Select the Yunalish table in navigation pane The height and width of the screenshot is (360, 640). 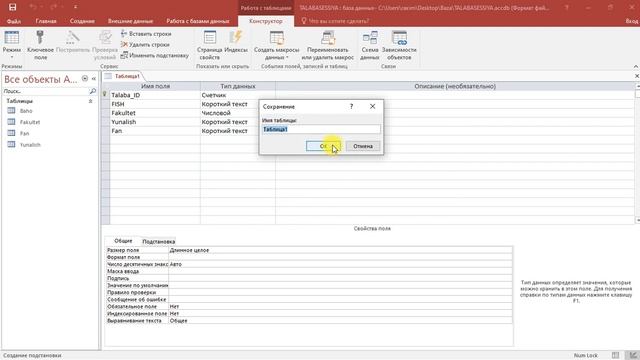click(30, 145)
